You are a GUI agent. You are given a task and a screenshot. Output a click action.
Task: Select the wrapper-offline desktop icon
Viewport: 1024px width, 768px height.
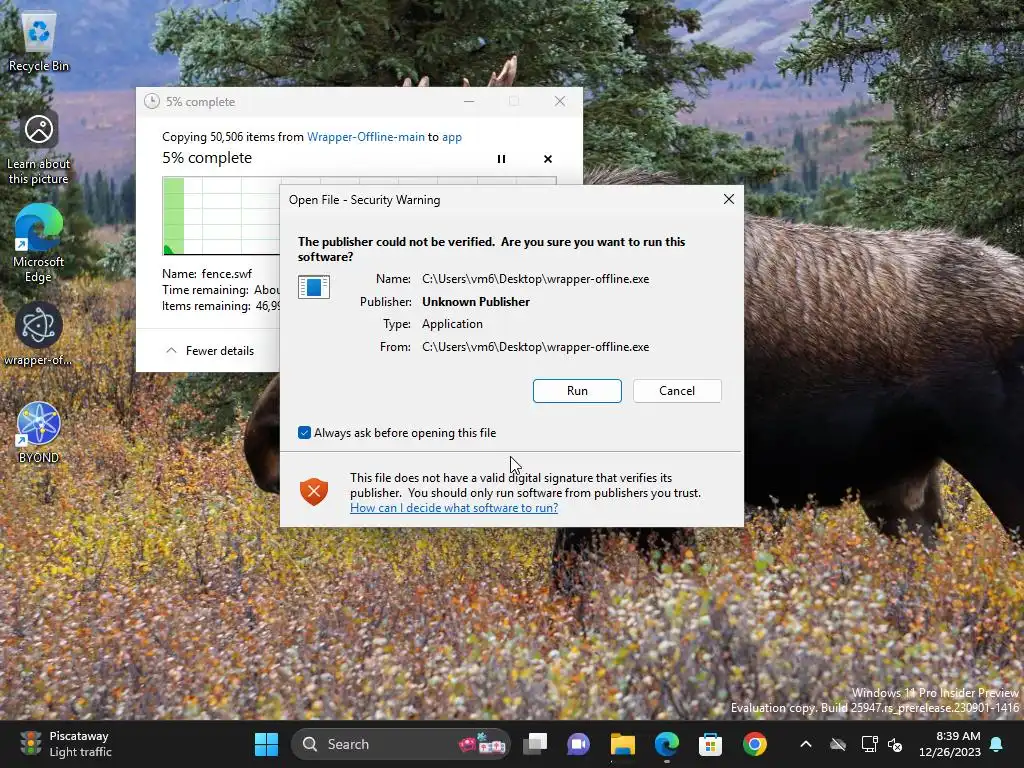39,335
